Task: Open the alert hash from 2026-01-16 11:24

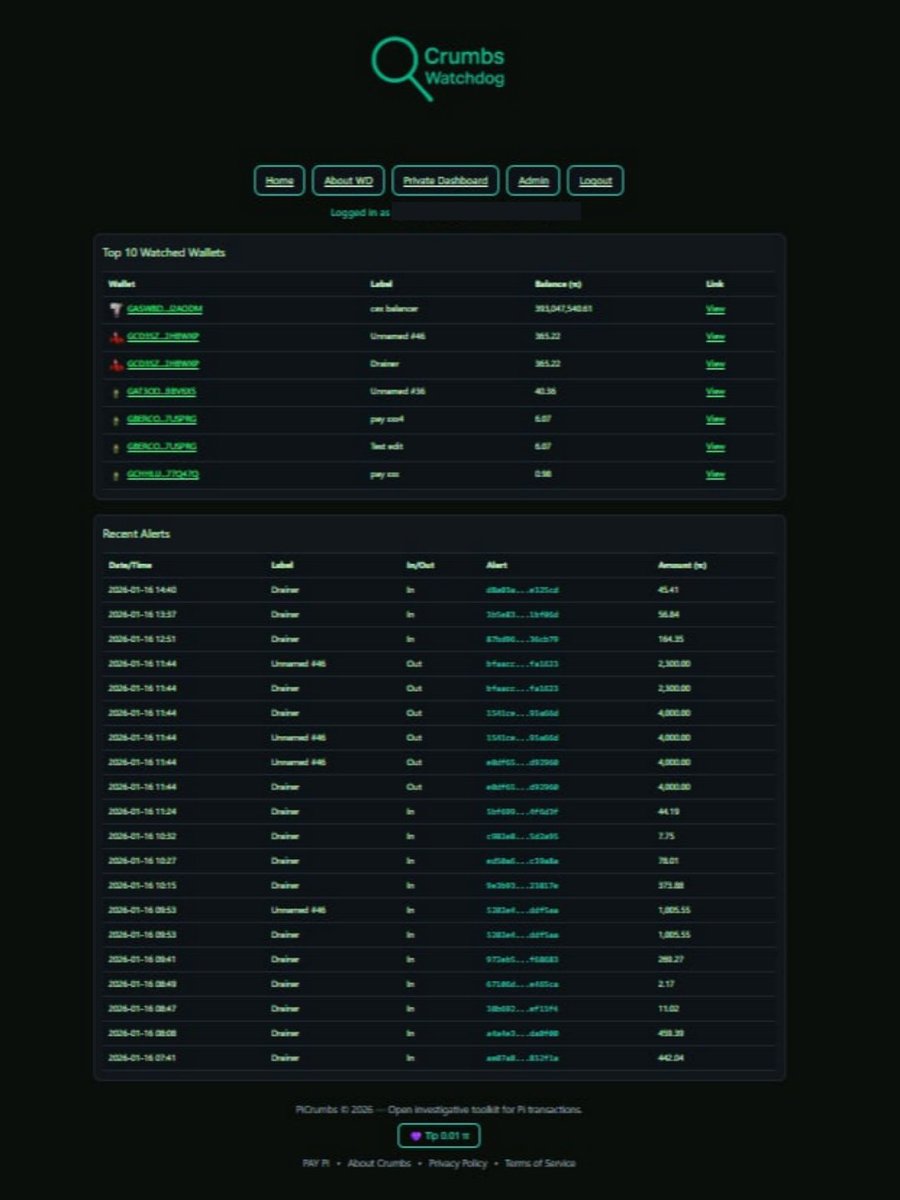Action: pos(522,812)
